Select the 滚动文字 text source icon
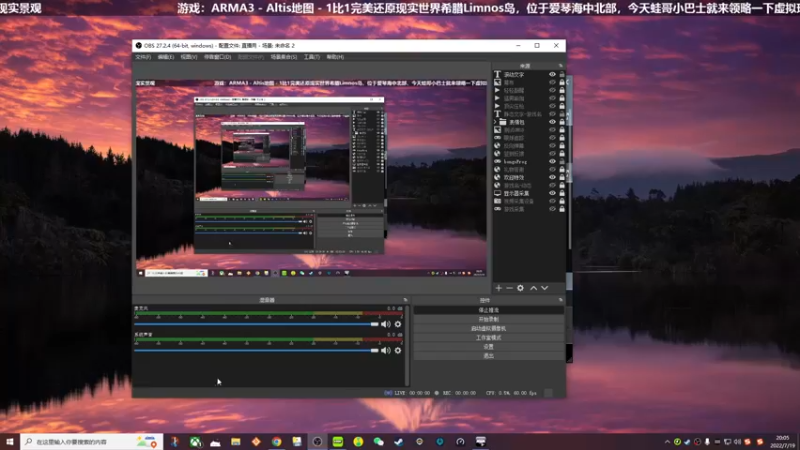The width and height of the screenshot is (800, 450). [x=497, y=74]
